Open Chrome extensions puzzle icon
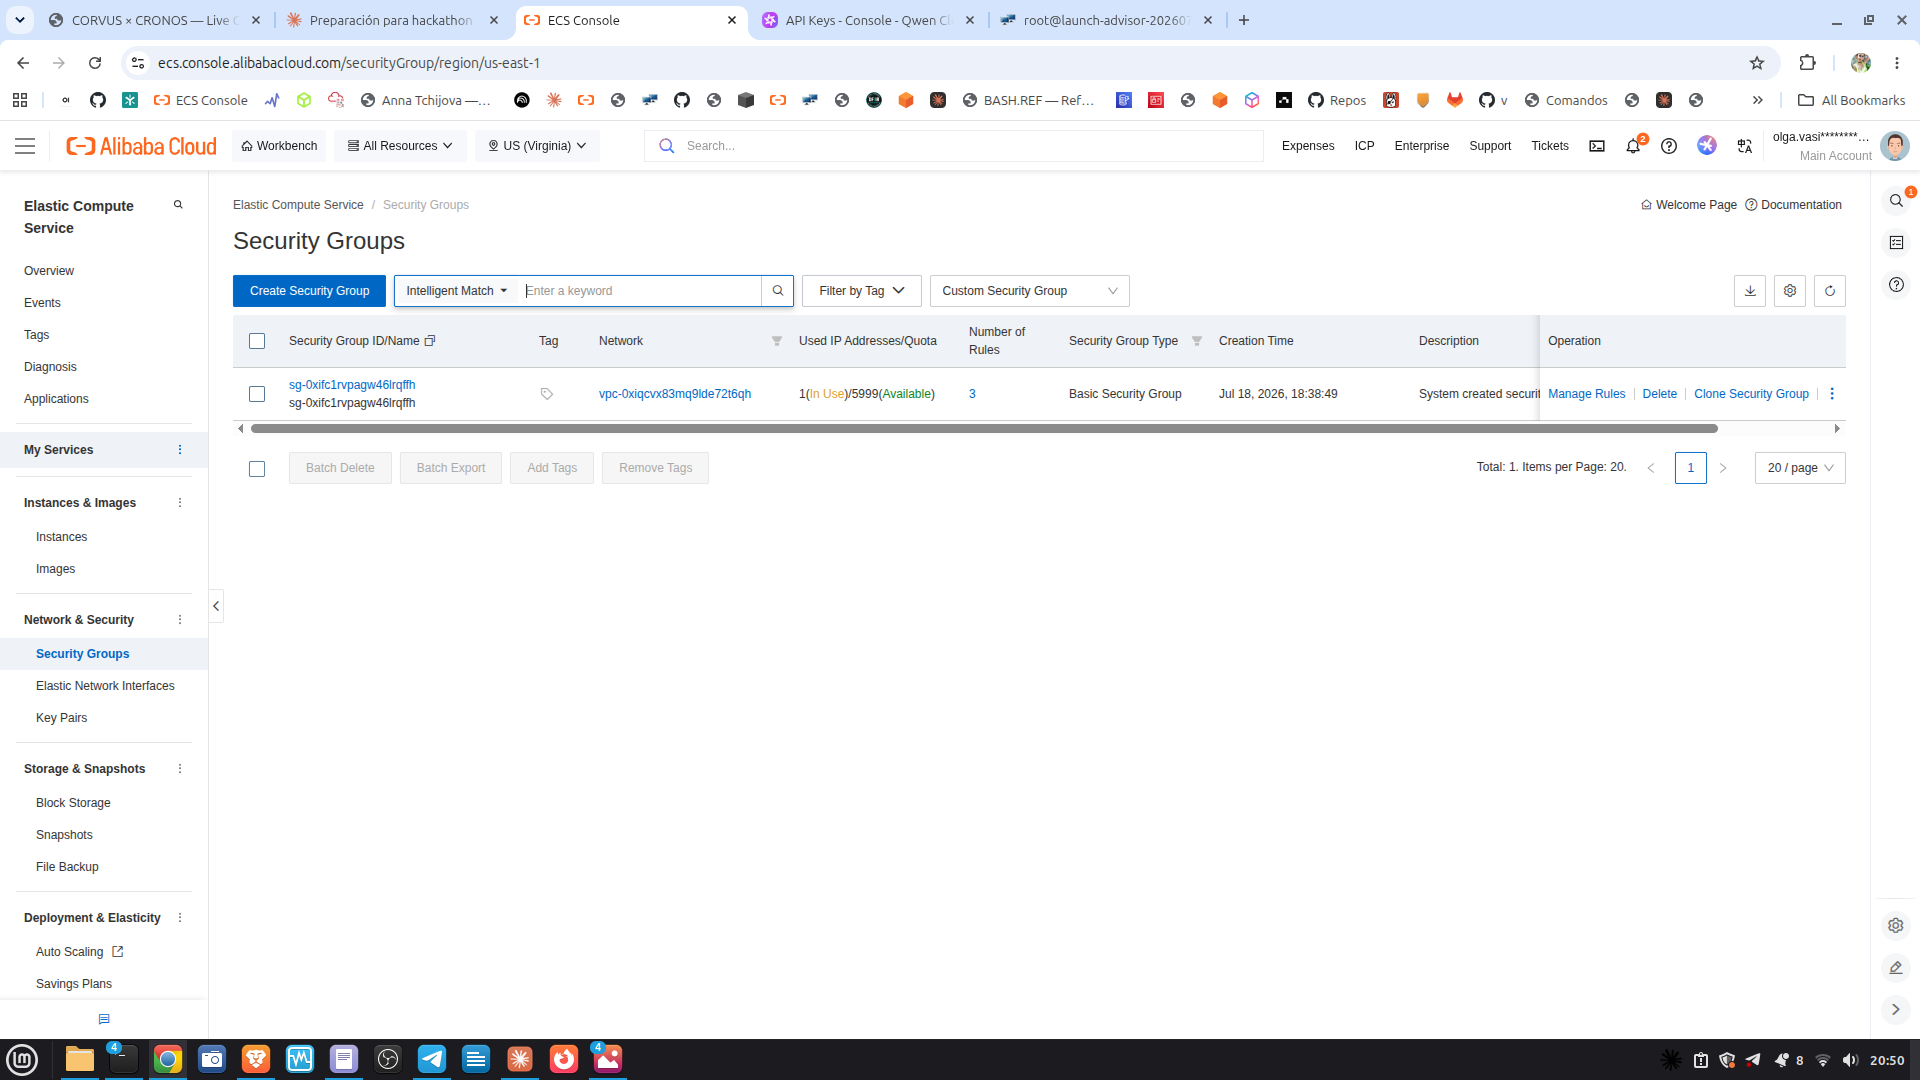Viewport: 1920px width, 1080px height. [x=1807, y=63]
